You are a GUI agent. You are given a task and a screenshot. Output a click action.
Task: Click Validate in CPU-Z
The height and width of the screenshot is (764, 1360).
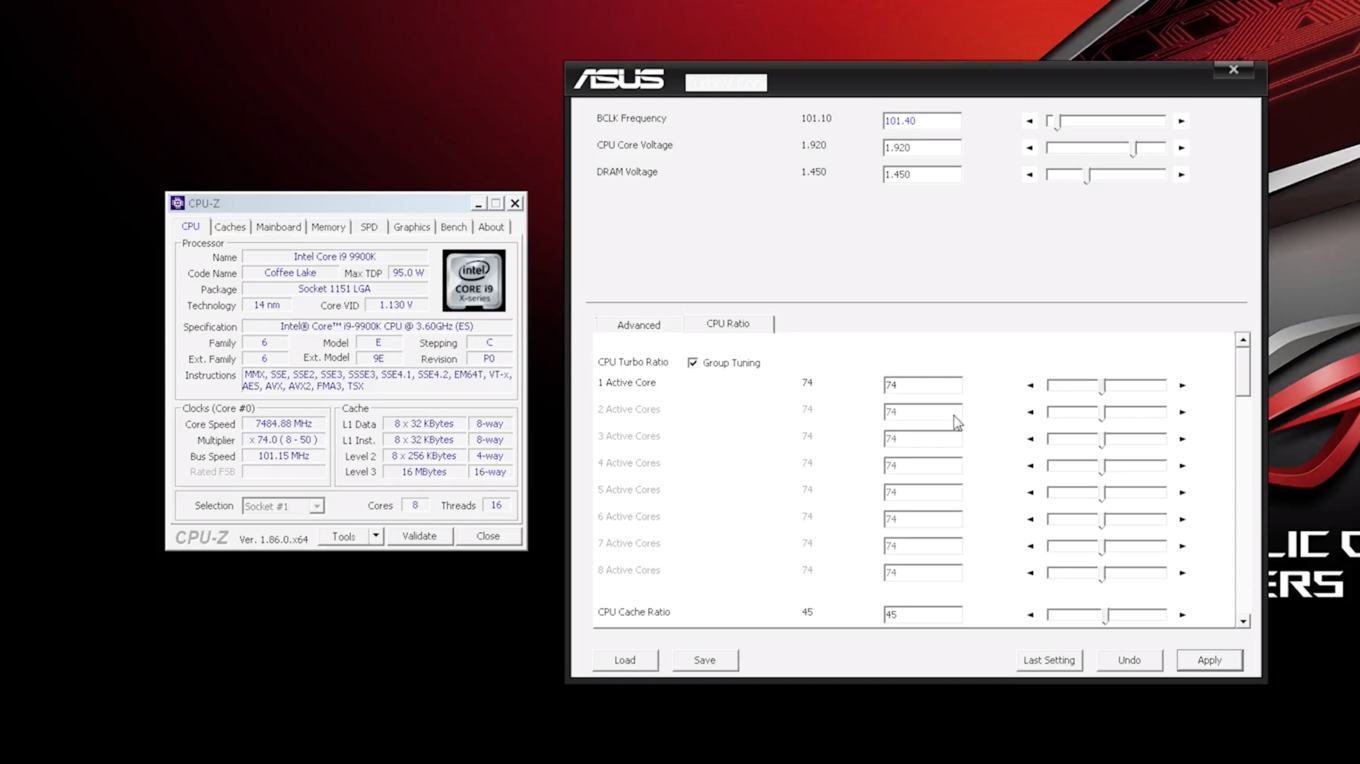419,536
